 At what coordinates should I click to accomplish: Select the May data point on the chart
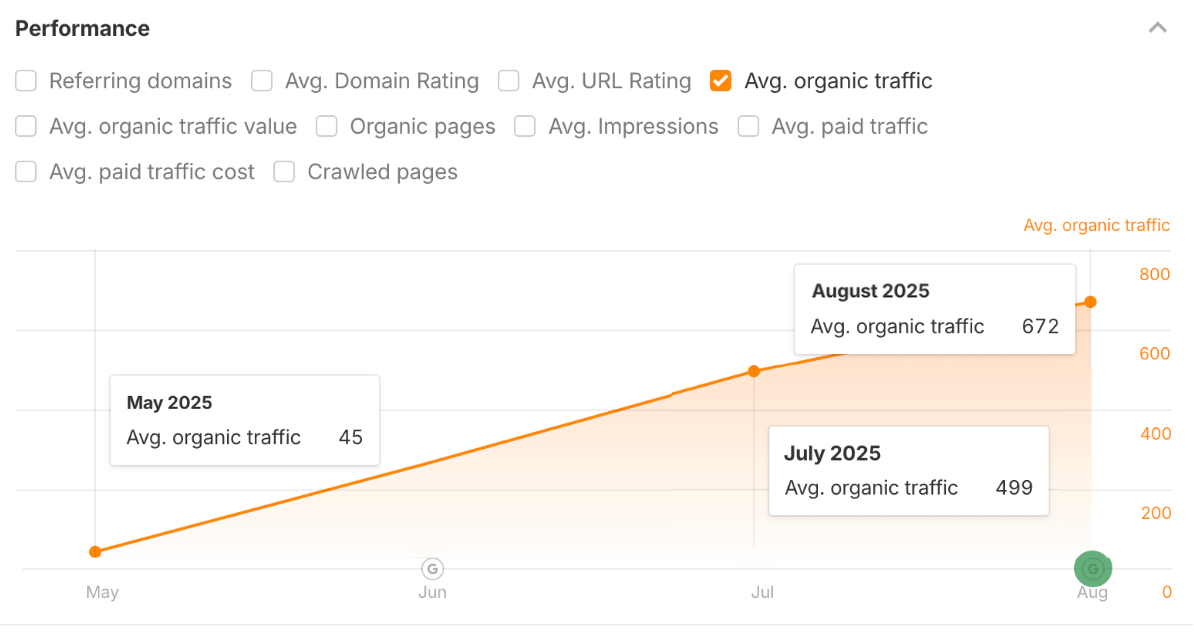[x=94, y=551]
